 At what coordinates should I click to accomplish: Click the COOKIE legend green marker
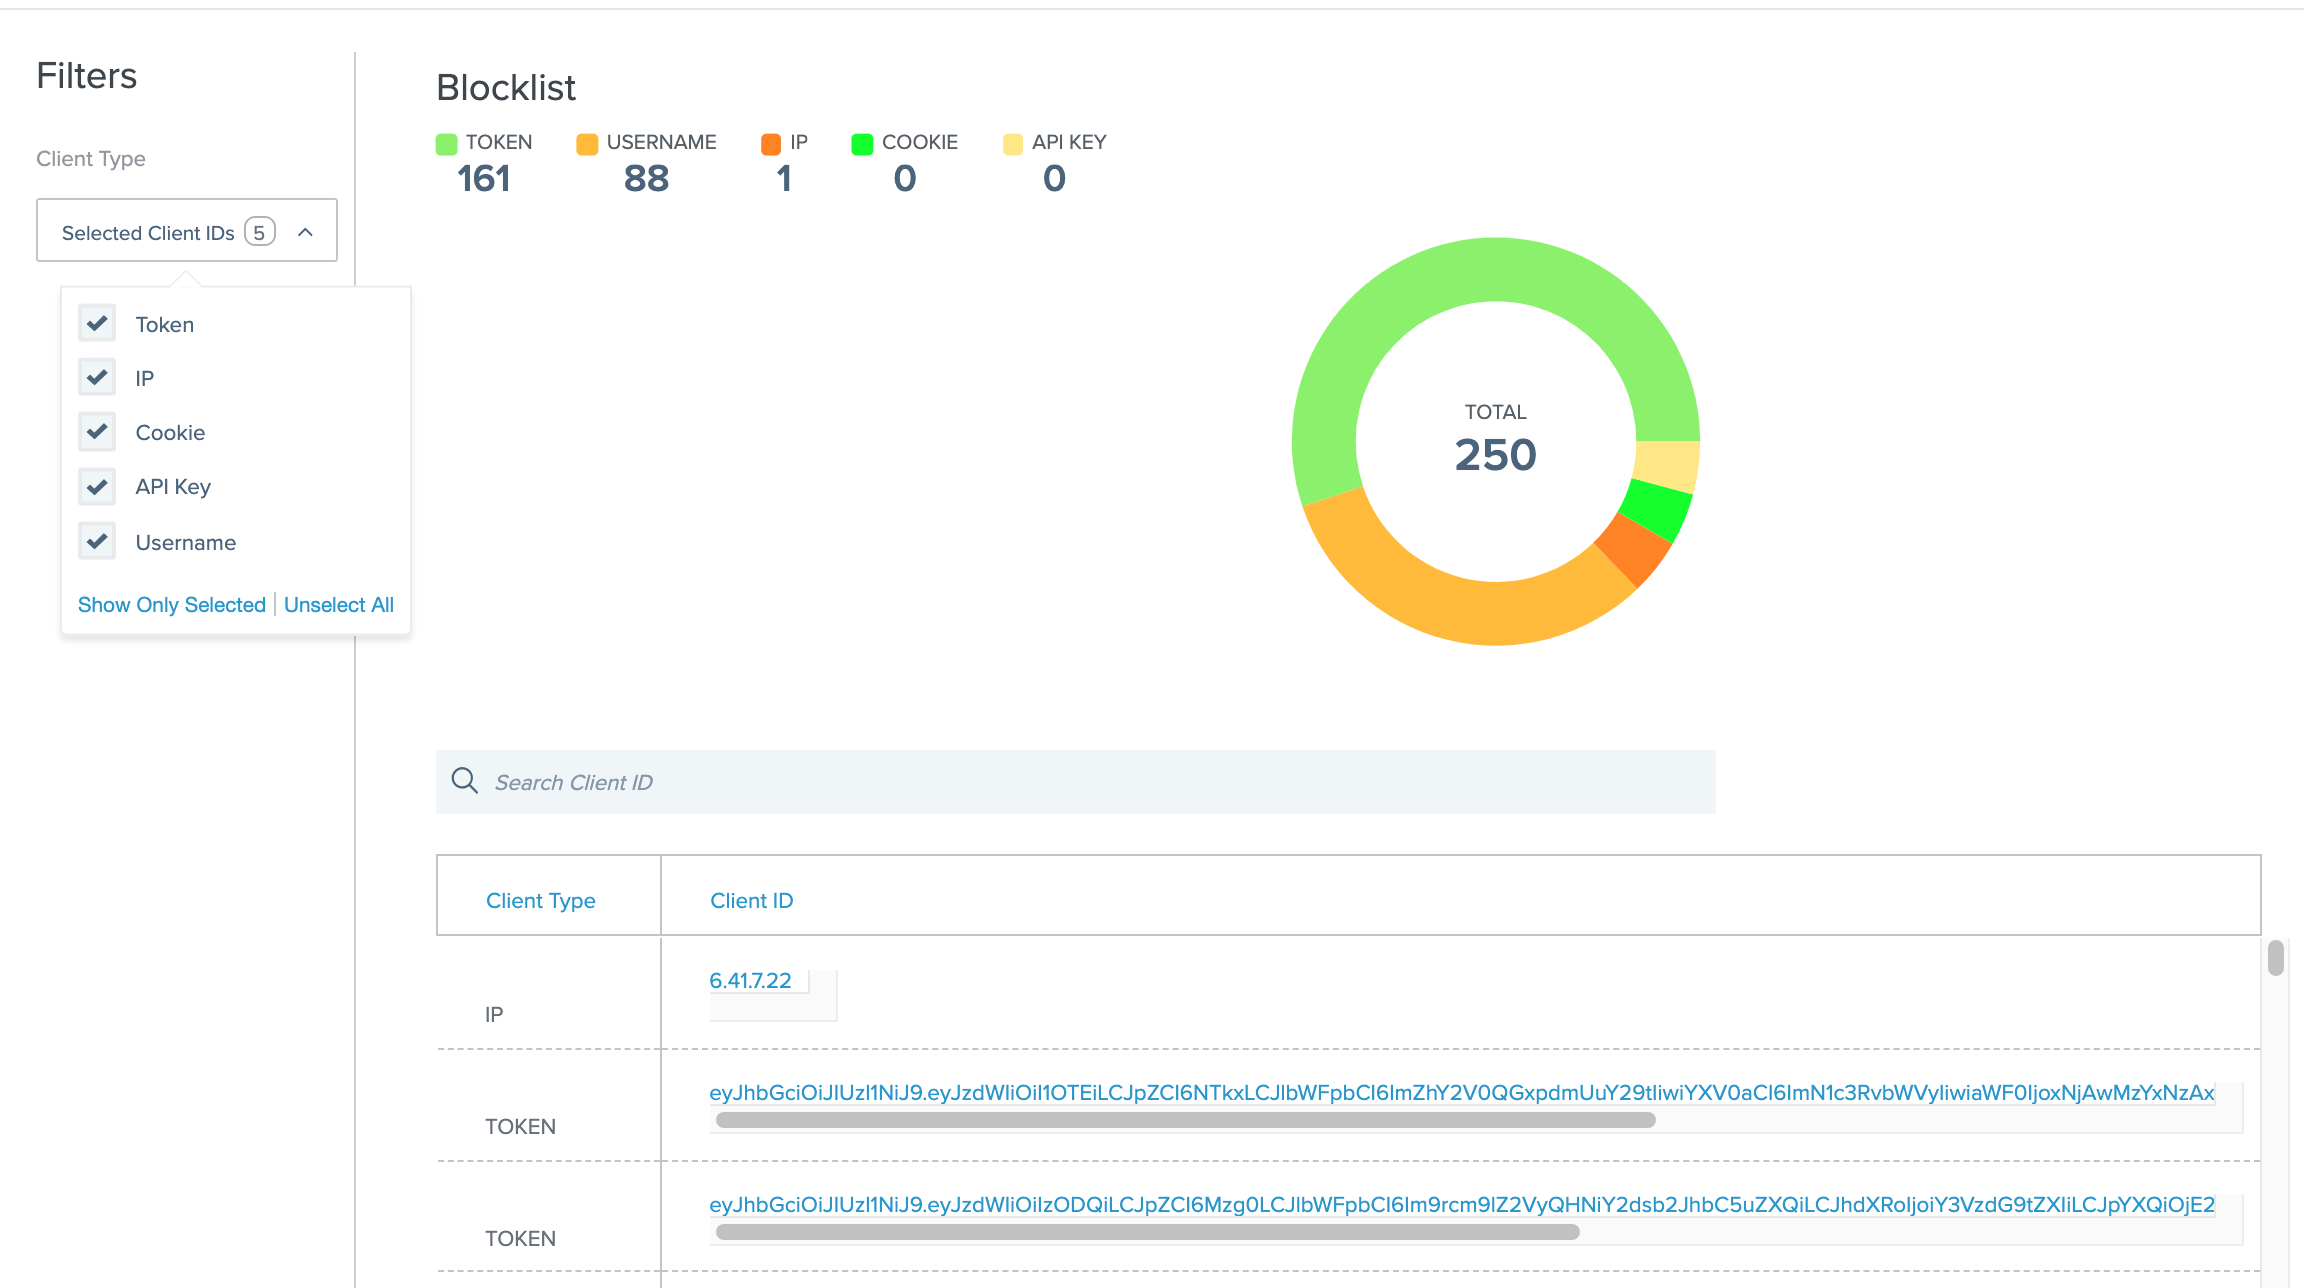862,144
